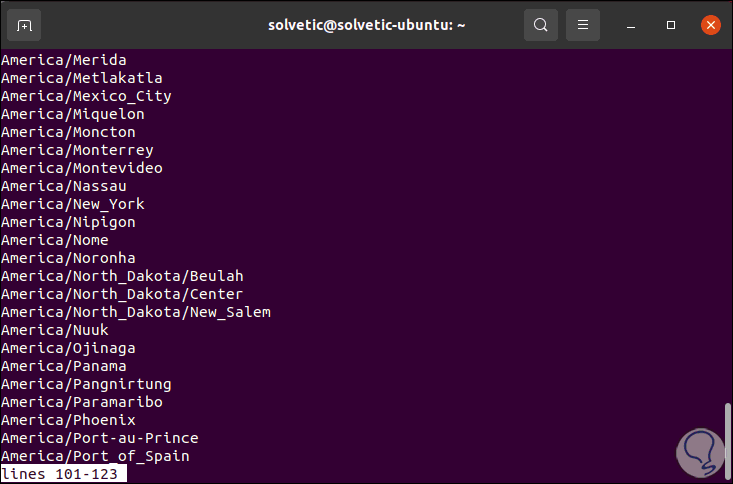Open the hamburger menu

coord(584,24)
